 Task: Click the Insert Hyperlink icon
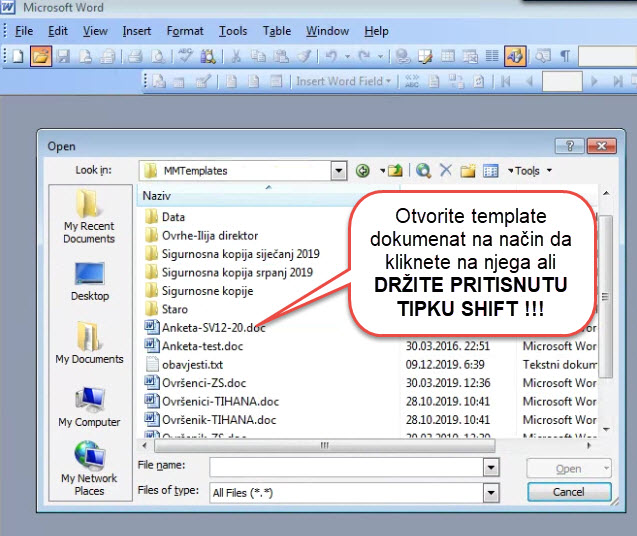403,56
